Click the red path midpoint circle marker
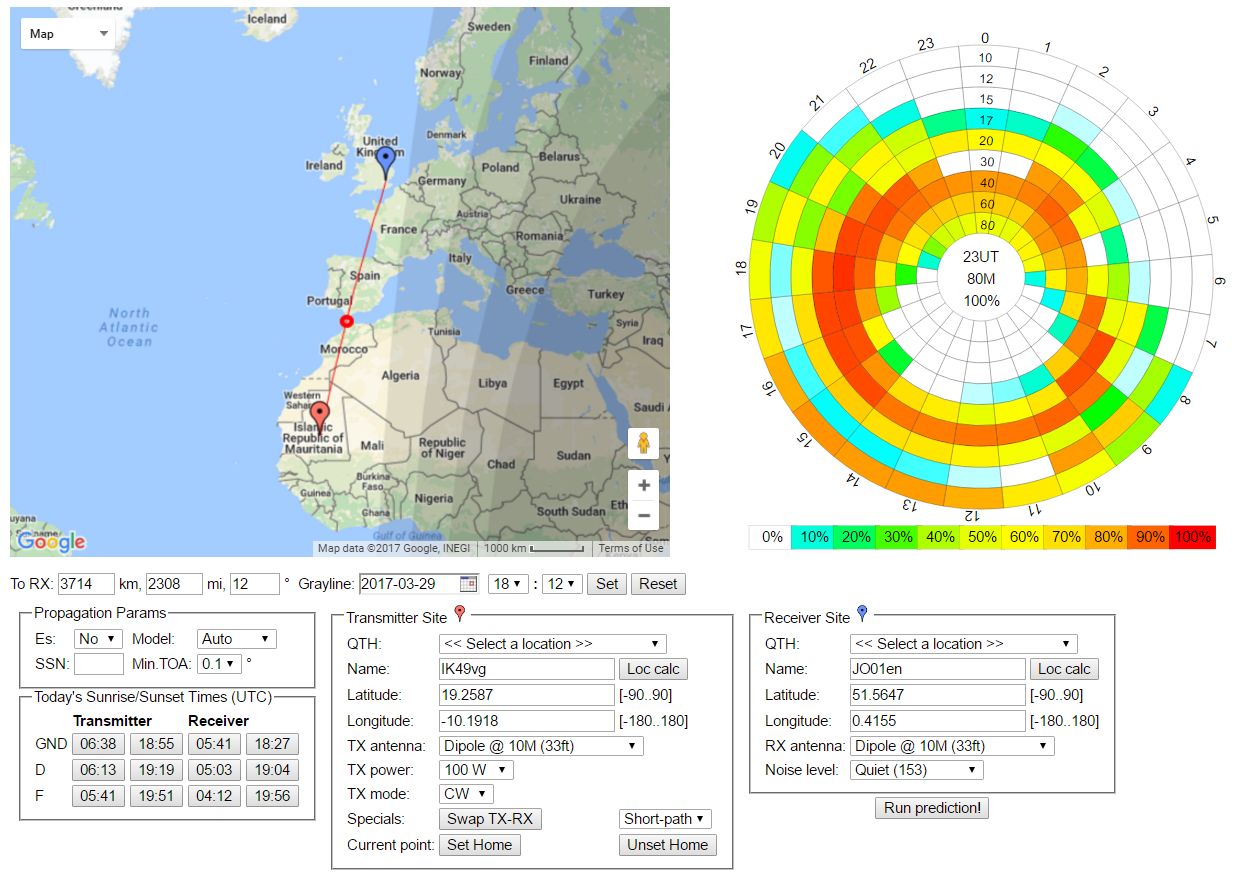The width and height of the screenshot is (1238, 875). 346,321
